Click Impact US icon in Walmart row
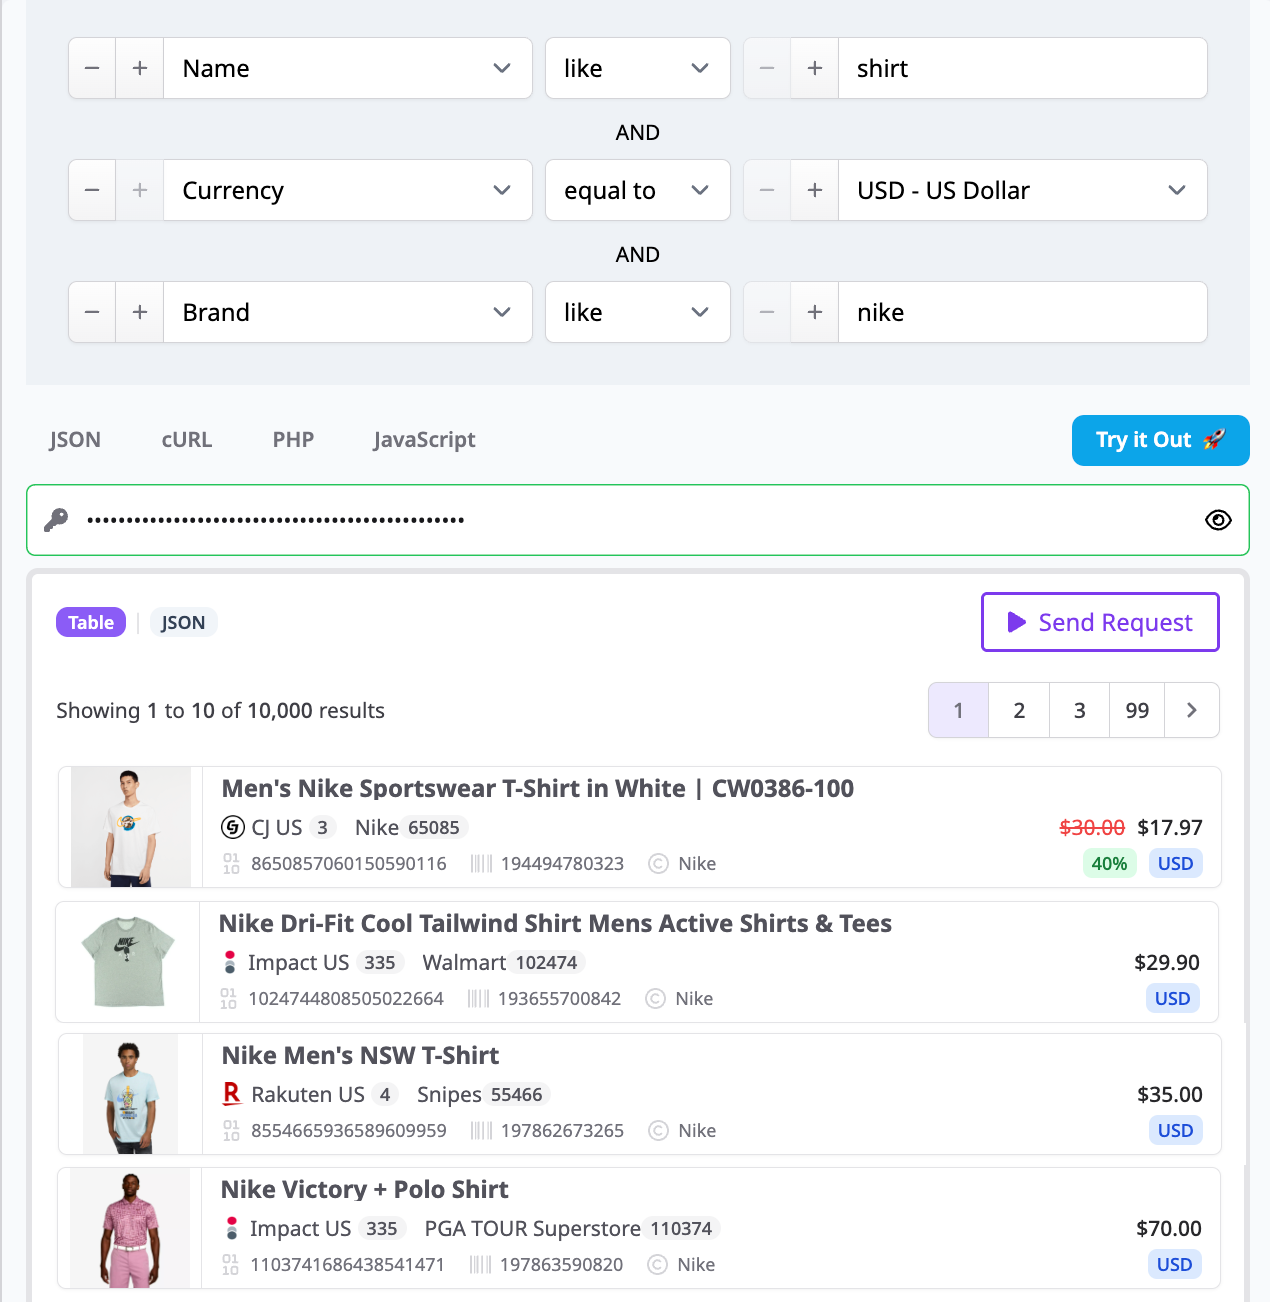 click(230, 962)
